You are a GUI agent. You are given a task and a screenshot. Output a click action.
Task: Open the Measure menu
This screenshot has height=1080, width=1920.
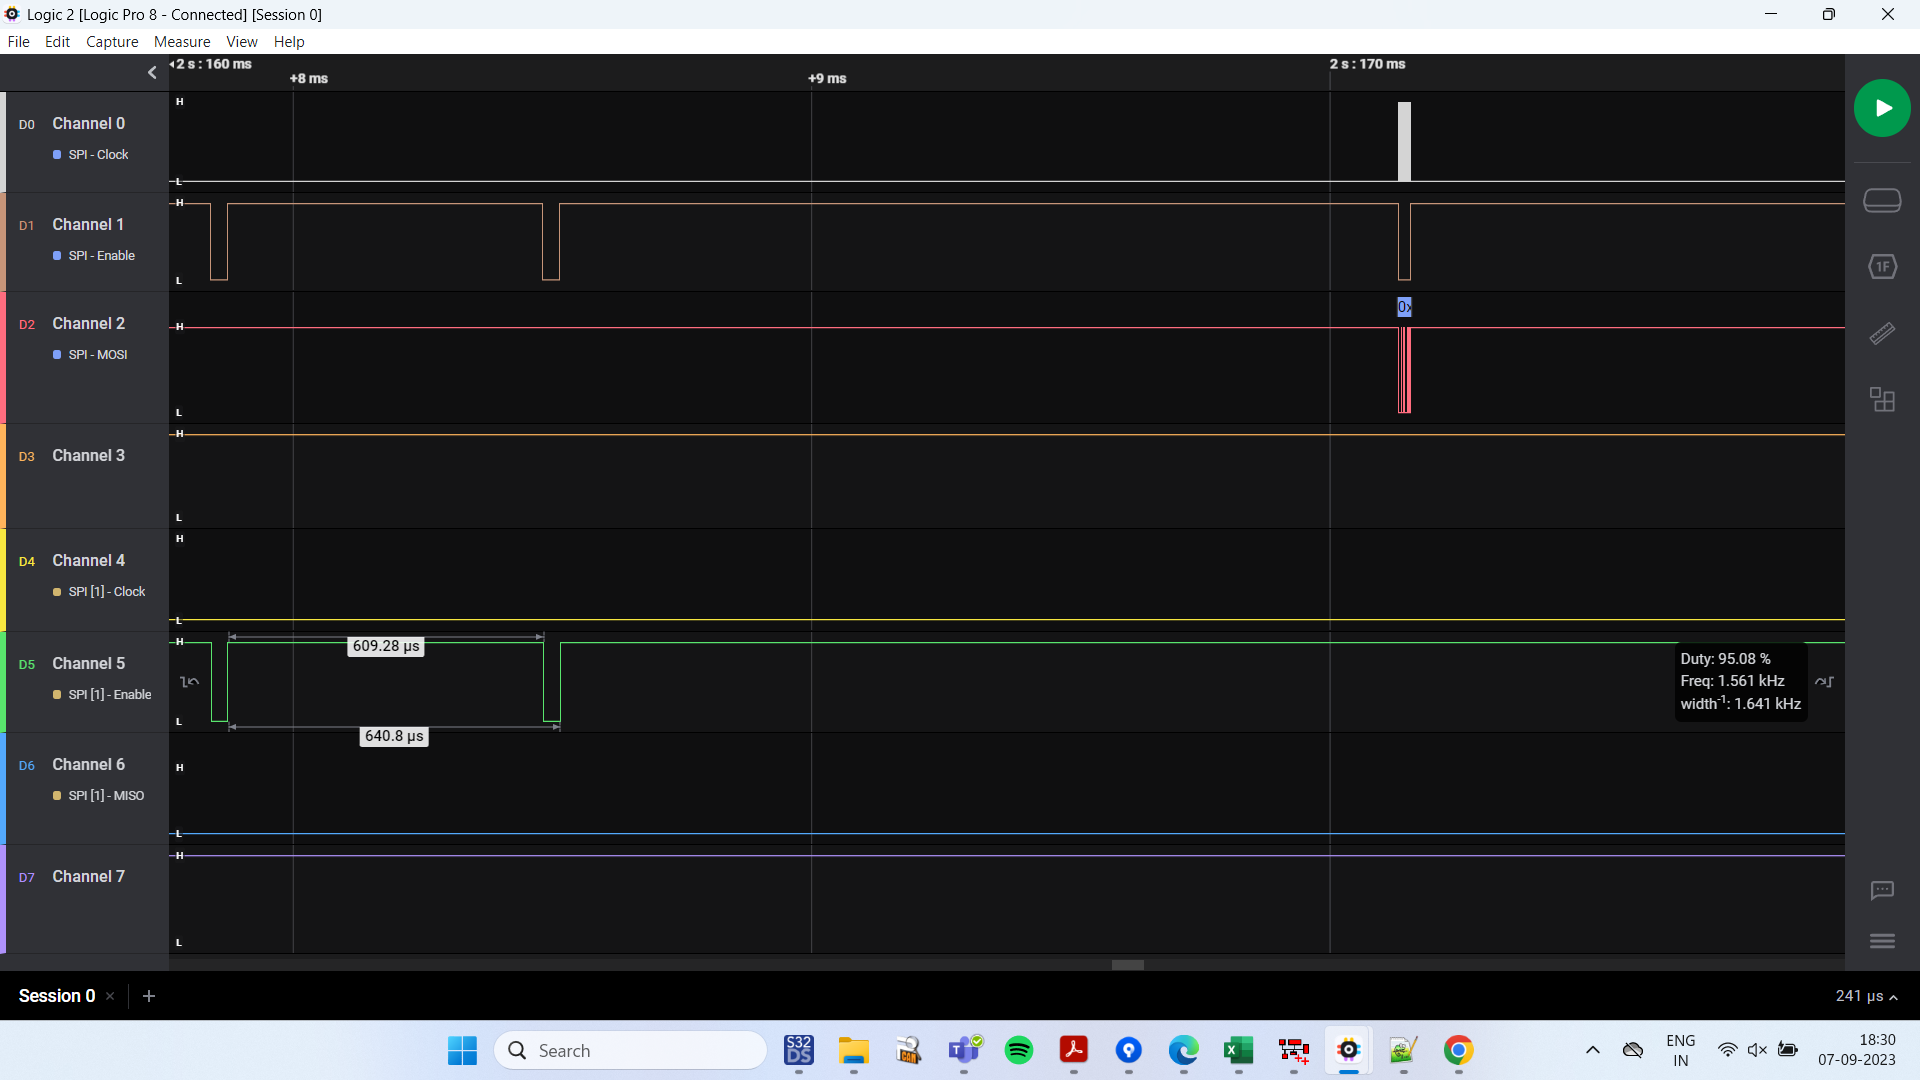point(182,42)
